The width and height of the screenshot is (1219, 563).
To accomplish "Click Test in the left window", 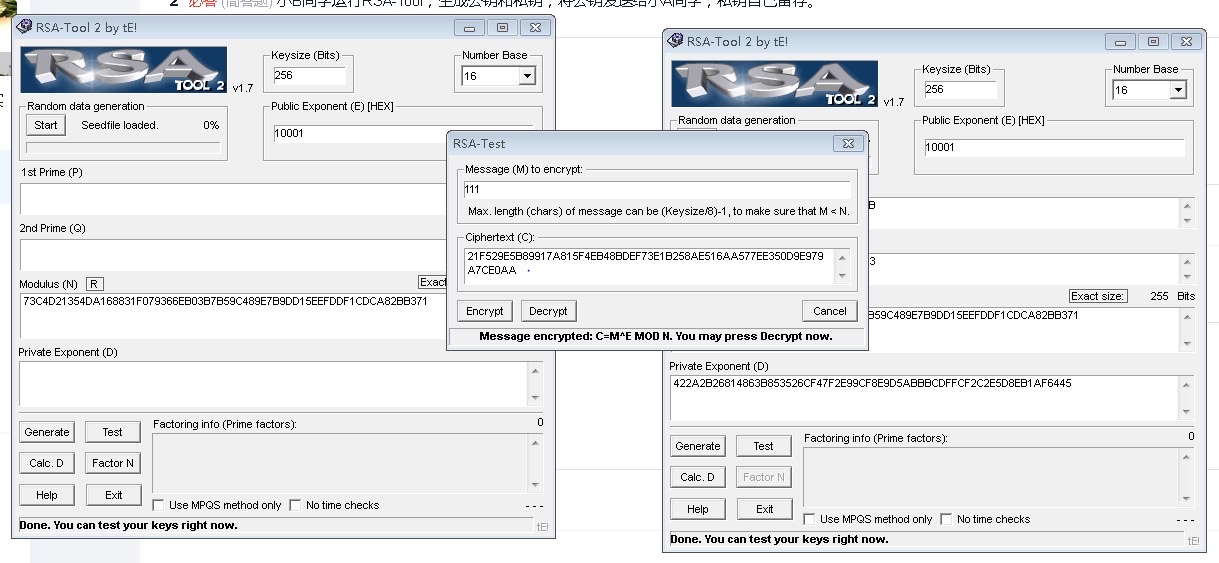I will (112, 432).
